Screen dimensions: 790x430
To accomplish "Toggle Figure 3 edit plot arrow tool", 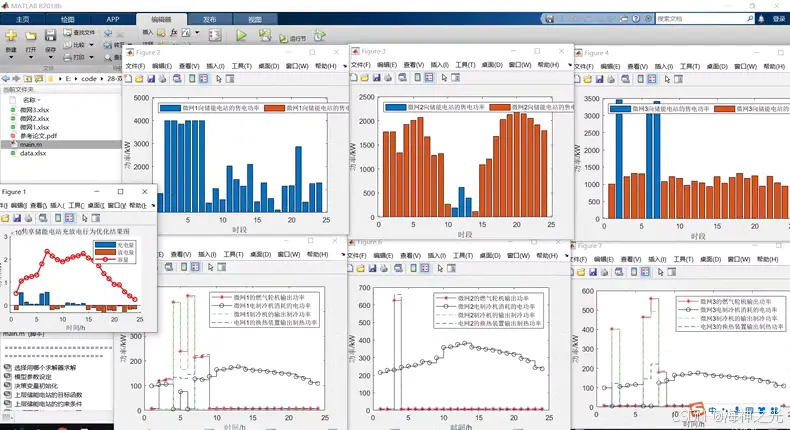I will coord(444,78).
